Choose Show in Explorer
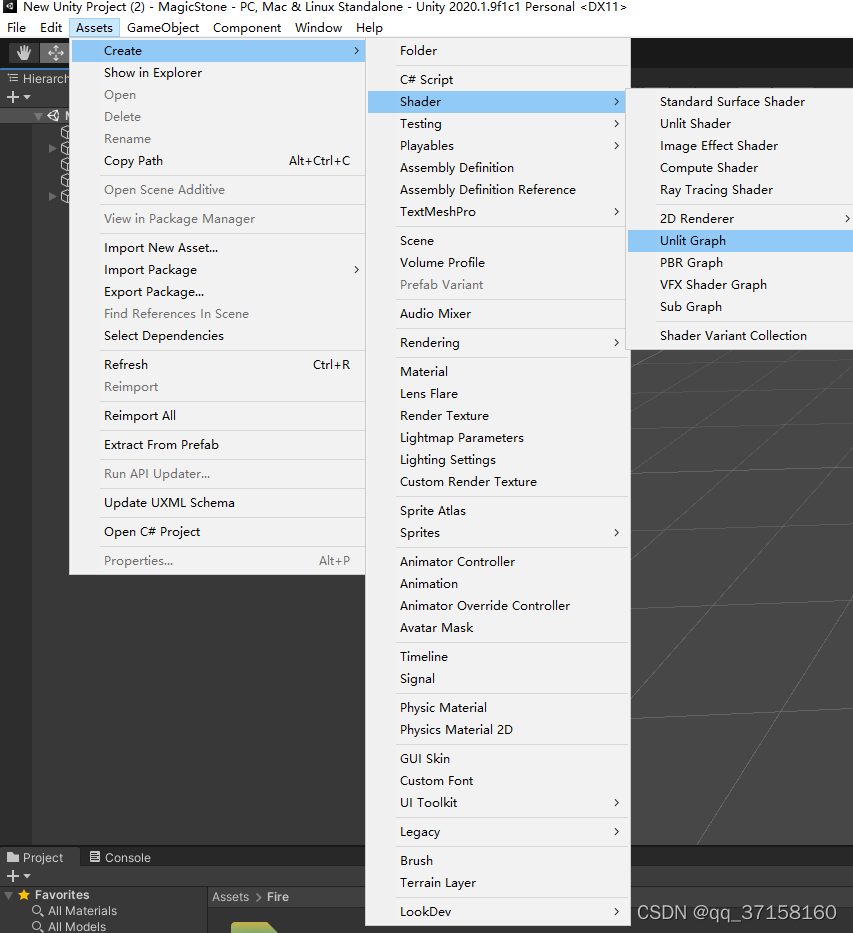This screenshot has height=933, width=853. 218,73
